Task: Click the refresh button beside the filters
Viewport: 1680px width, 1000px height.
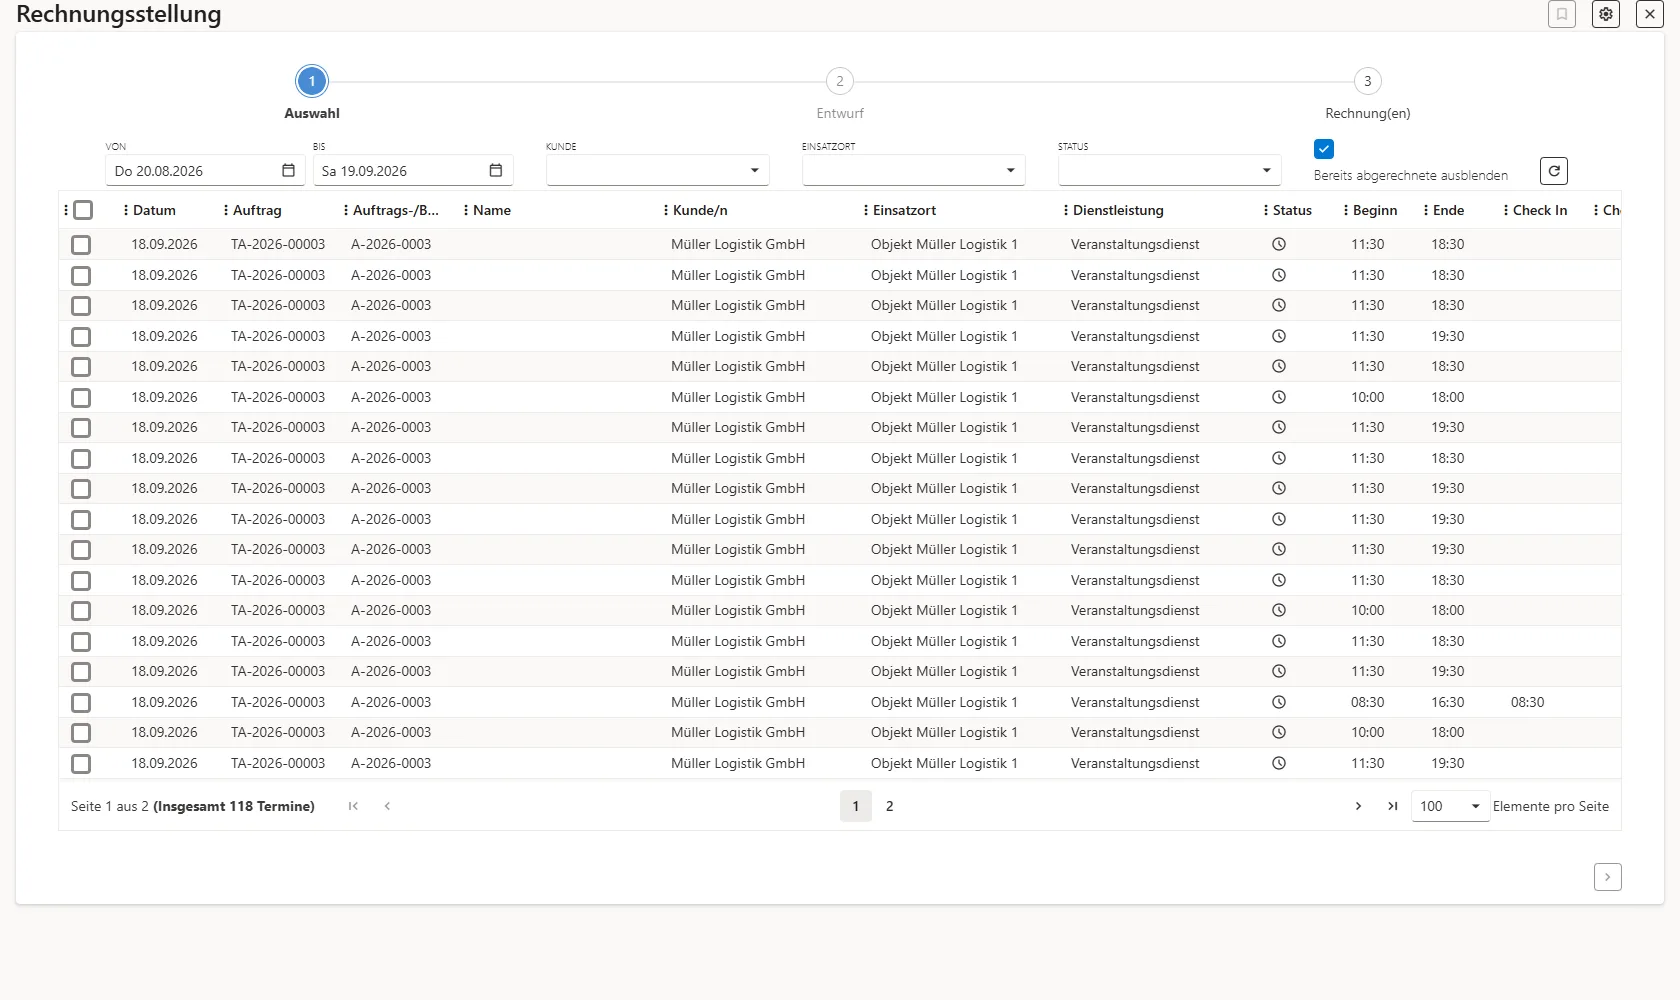Action: tap(1554, 171)
